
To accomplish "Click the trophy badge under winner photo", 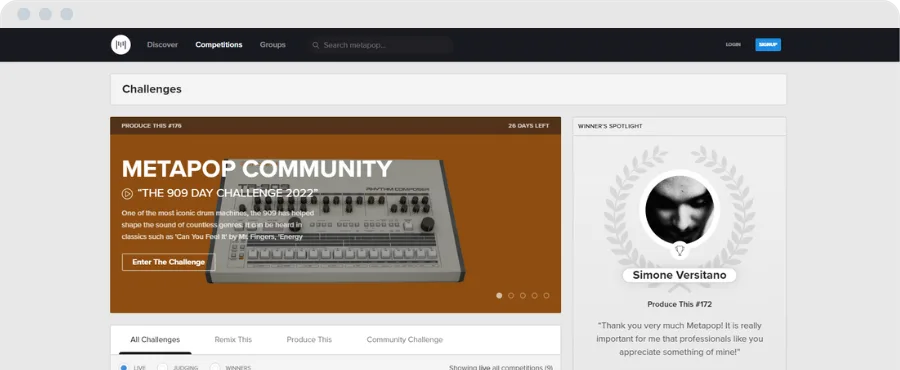I will (680, 250).
